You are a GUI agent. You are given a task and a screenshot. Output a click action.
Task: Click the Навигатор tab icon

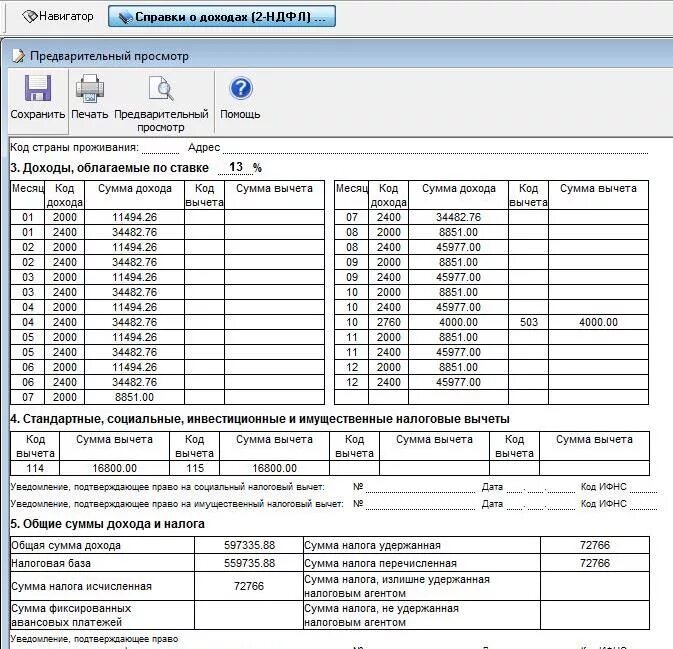(30, 17)
